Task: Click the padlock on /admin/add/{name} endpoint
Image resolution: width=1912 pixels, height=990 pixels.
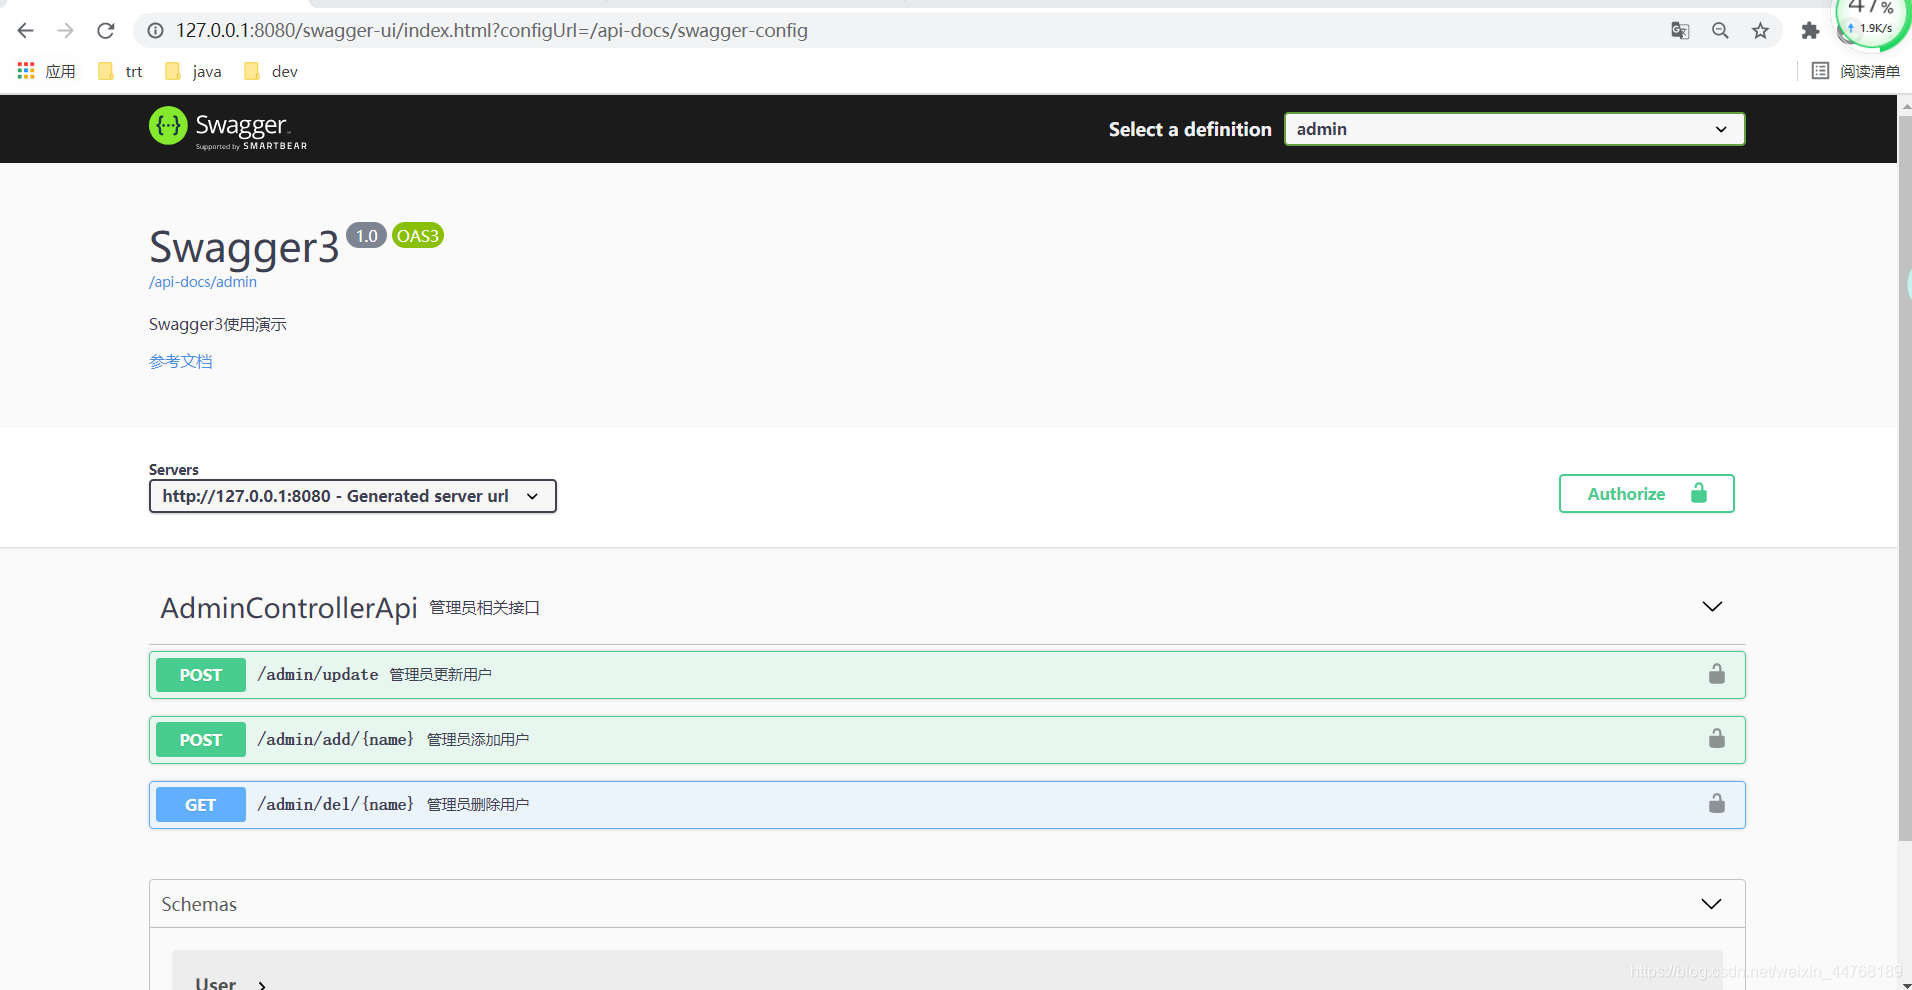Action: [x=1717, y=738]
